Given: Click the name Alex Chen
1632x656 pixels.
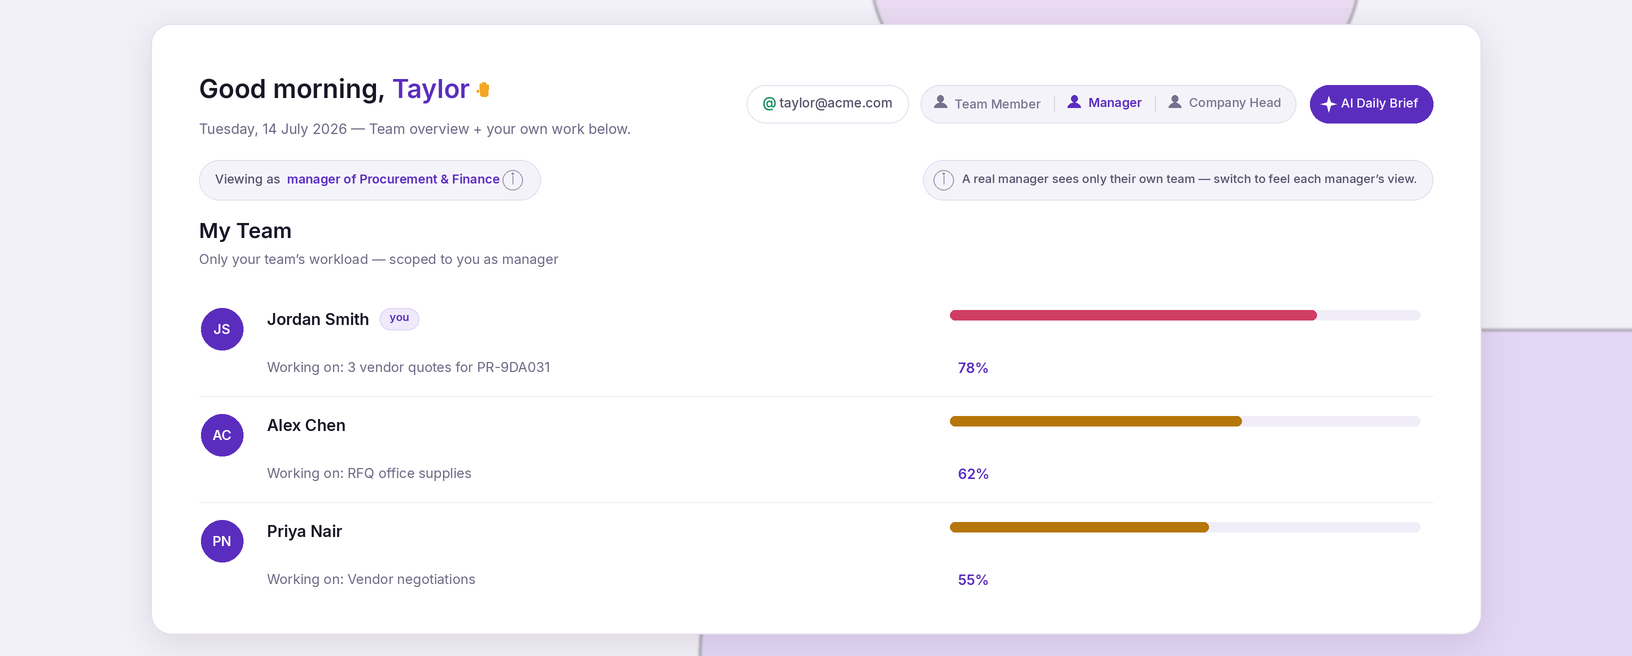Looking at the screenshot, I should [306, 425].
